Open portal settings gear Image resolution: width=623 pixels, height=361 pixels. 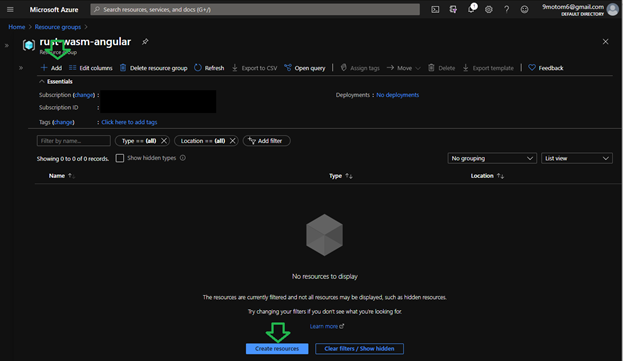point(489,10)
